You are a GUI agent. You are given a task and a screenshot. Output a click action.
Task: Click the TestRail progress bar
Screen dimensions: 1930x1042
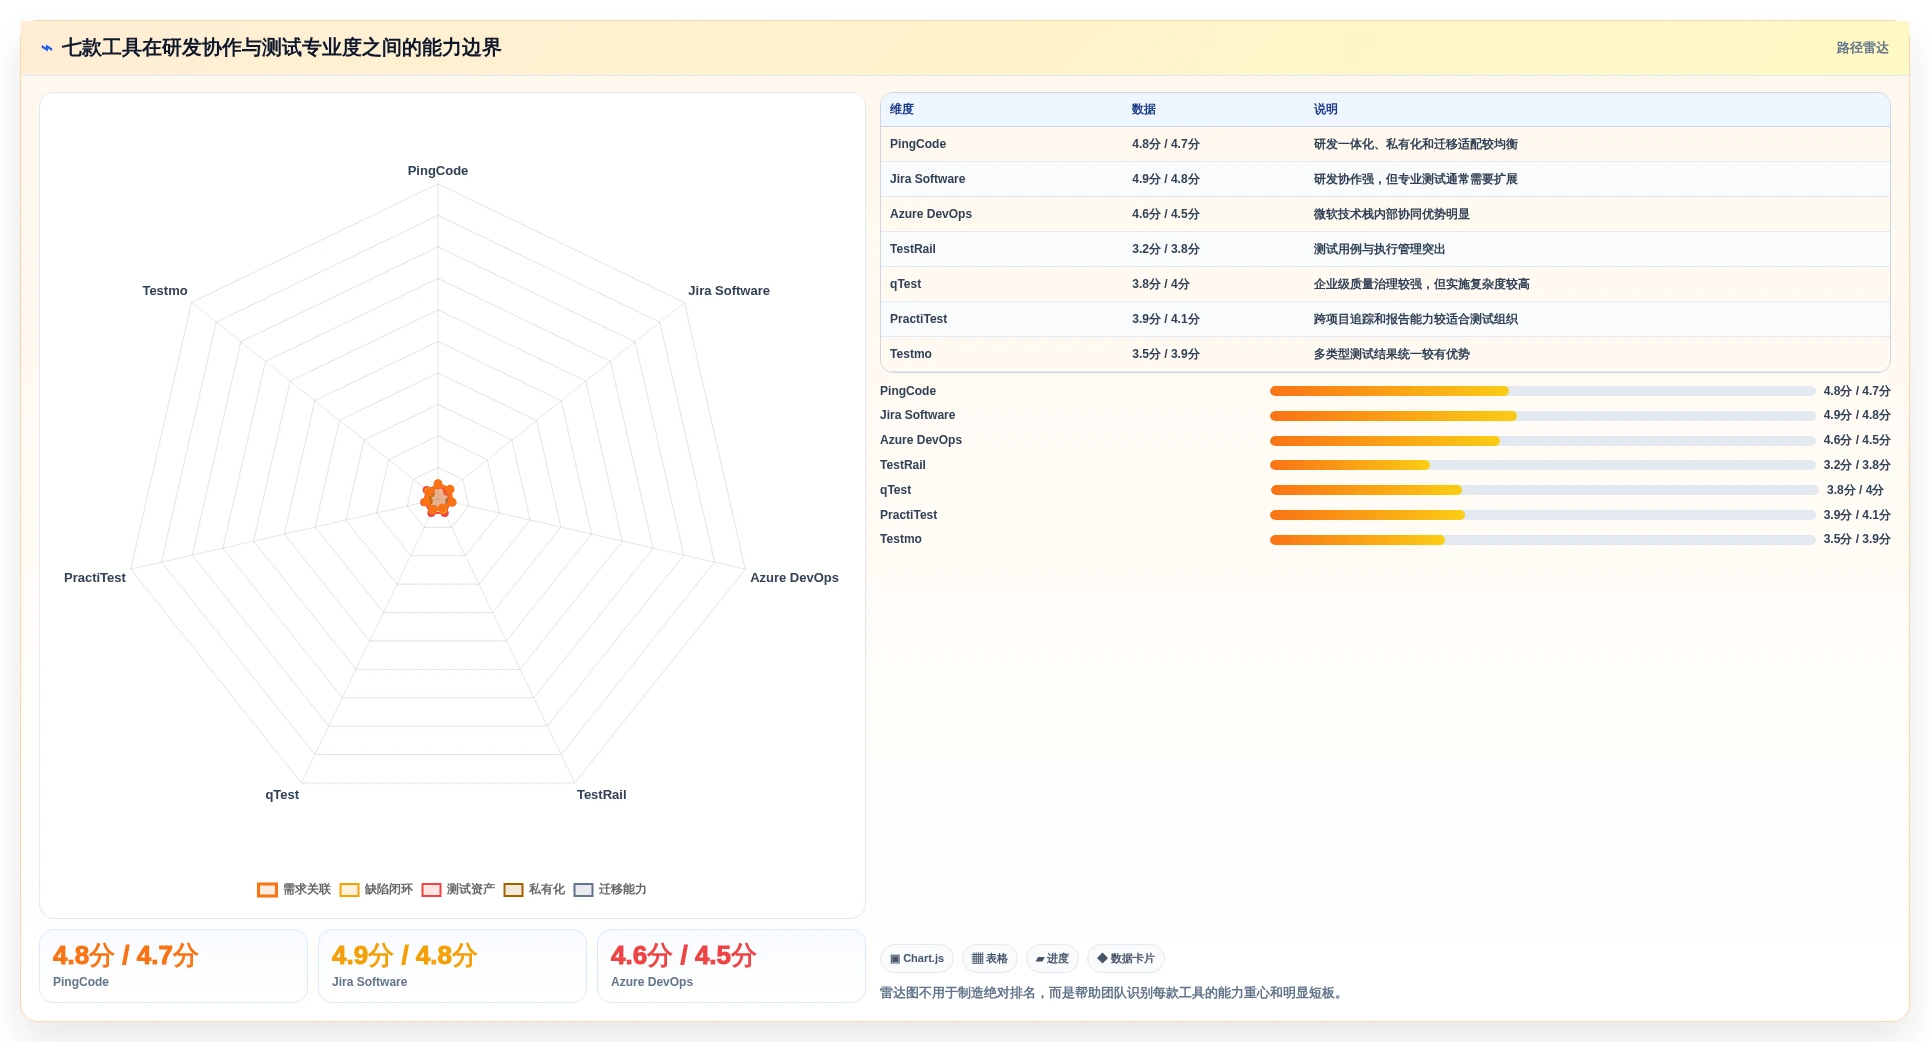tap(1542, 465)
